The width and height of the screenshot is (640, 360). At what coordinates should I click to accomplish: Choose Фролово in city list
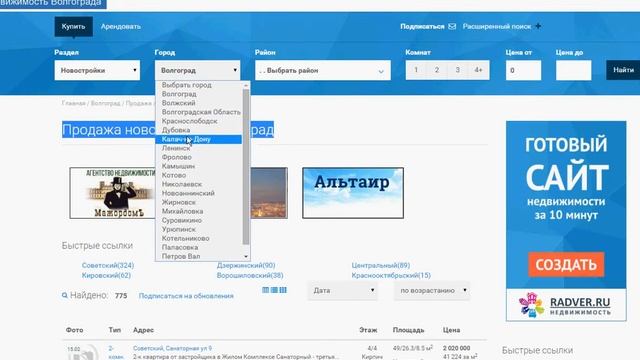[199, 157]
